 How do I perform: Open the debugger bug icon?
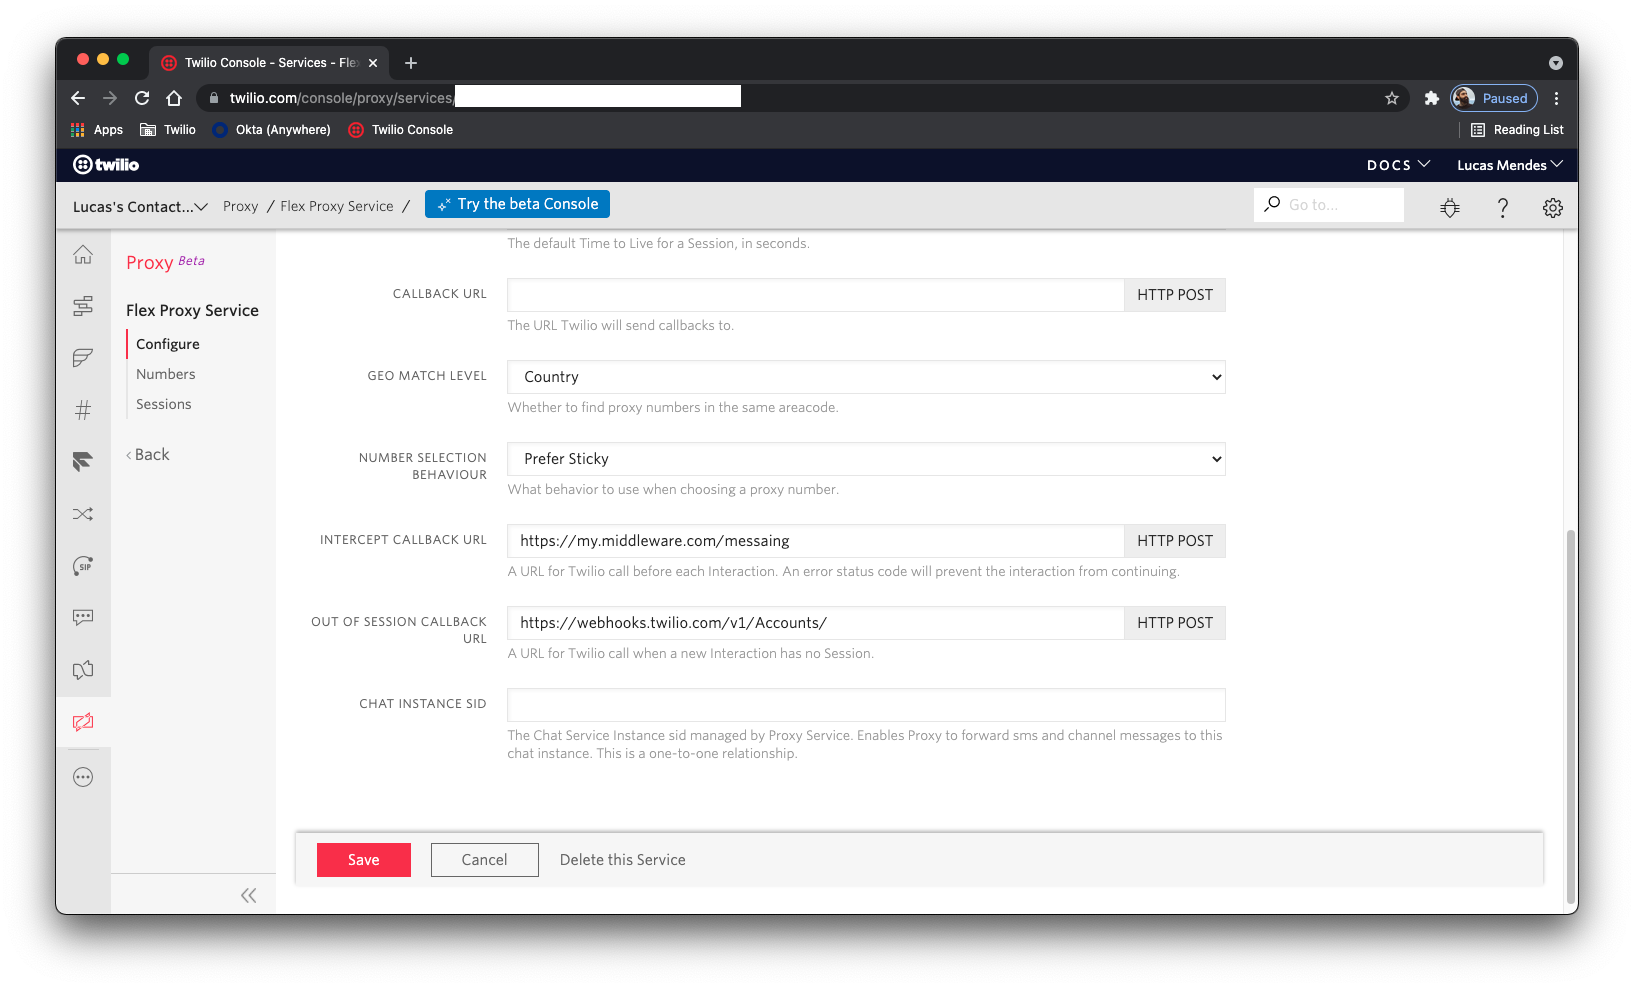pos(1450,207)
